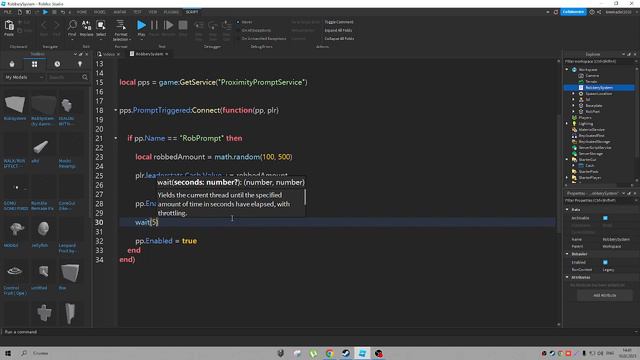Click the small Play icon in quick-access bar
Image resolution: width=640 pixels, height=360 pixels.
click(45, 12)
